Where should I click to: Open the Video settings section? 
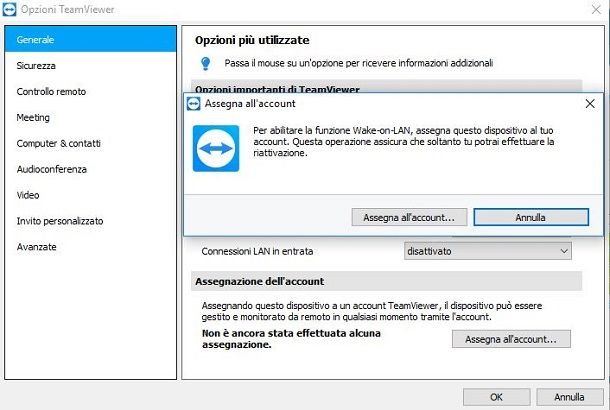(x=90, y=195)
